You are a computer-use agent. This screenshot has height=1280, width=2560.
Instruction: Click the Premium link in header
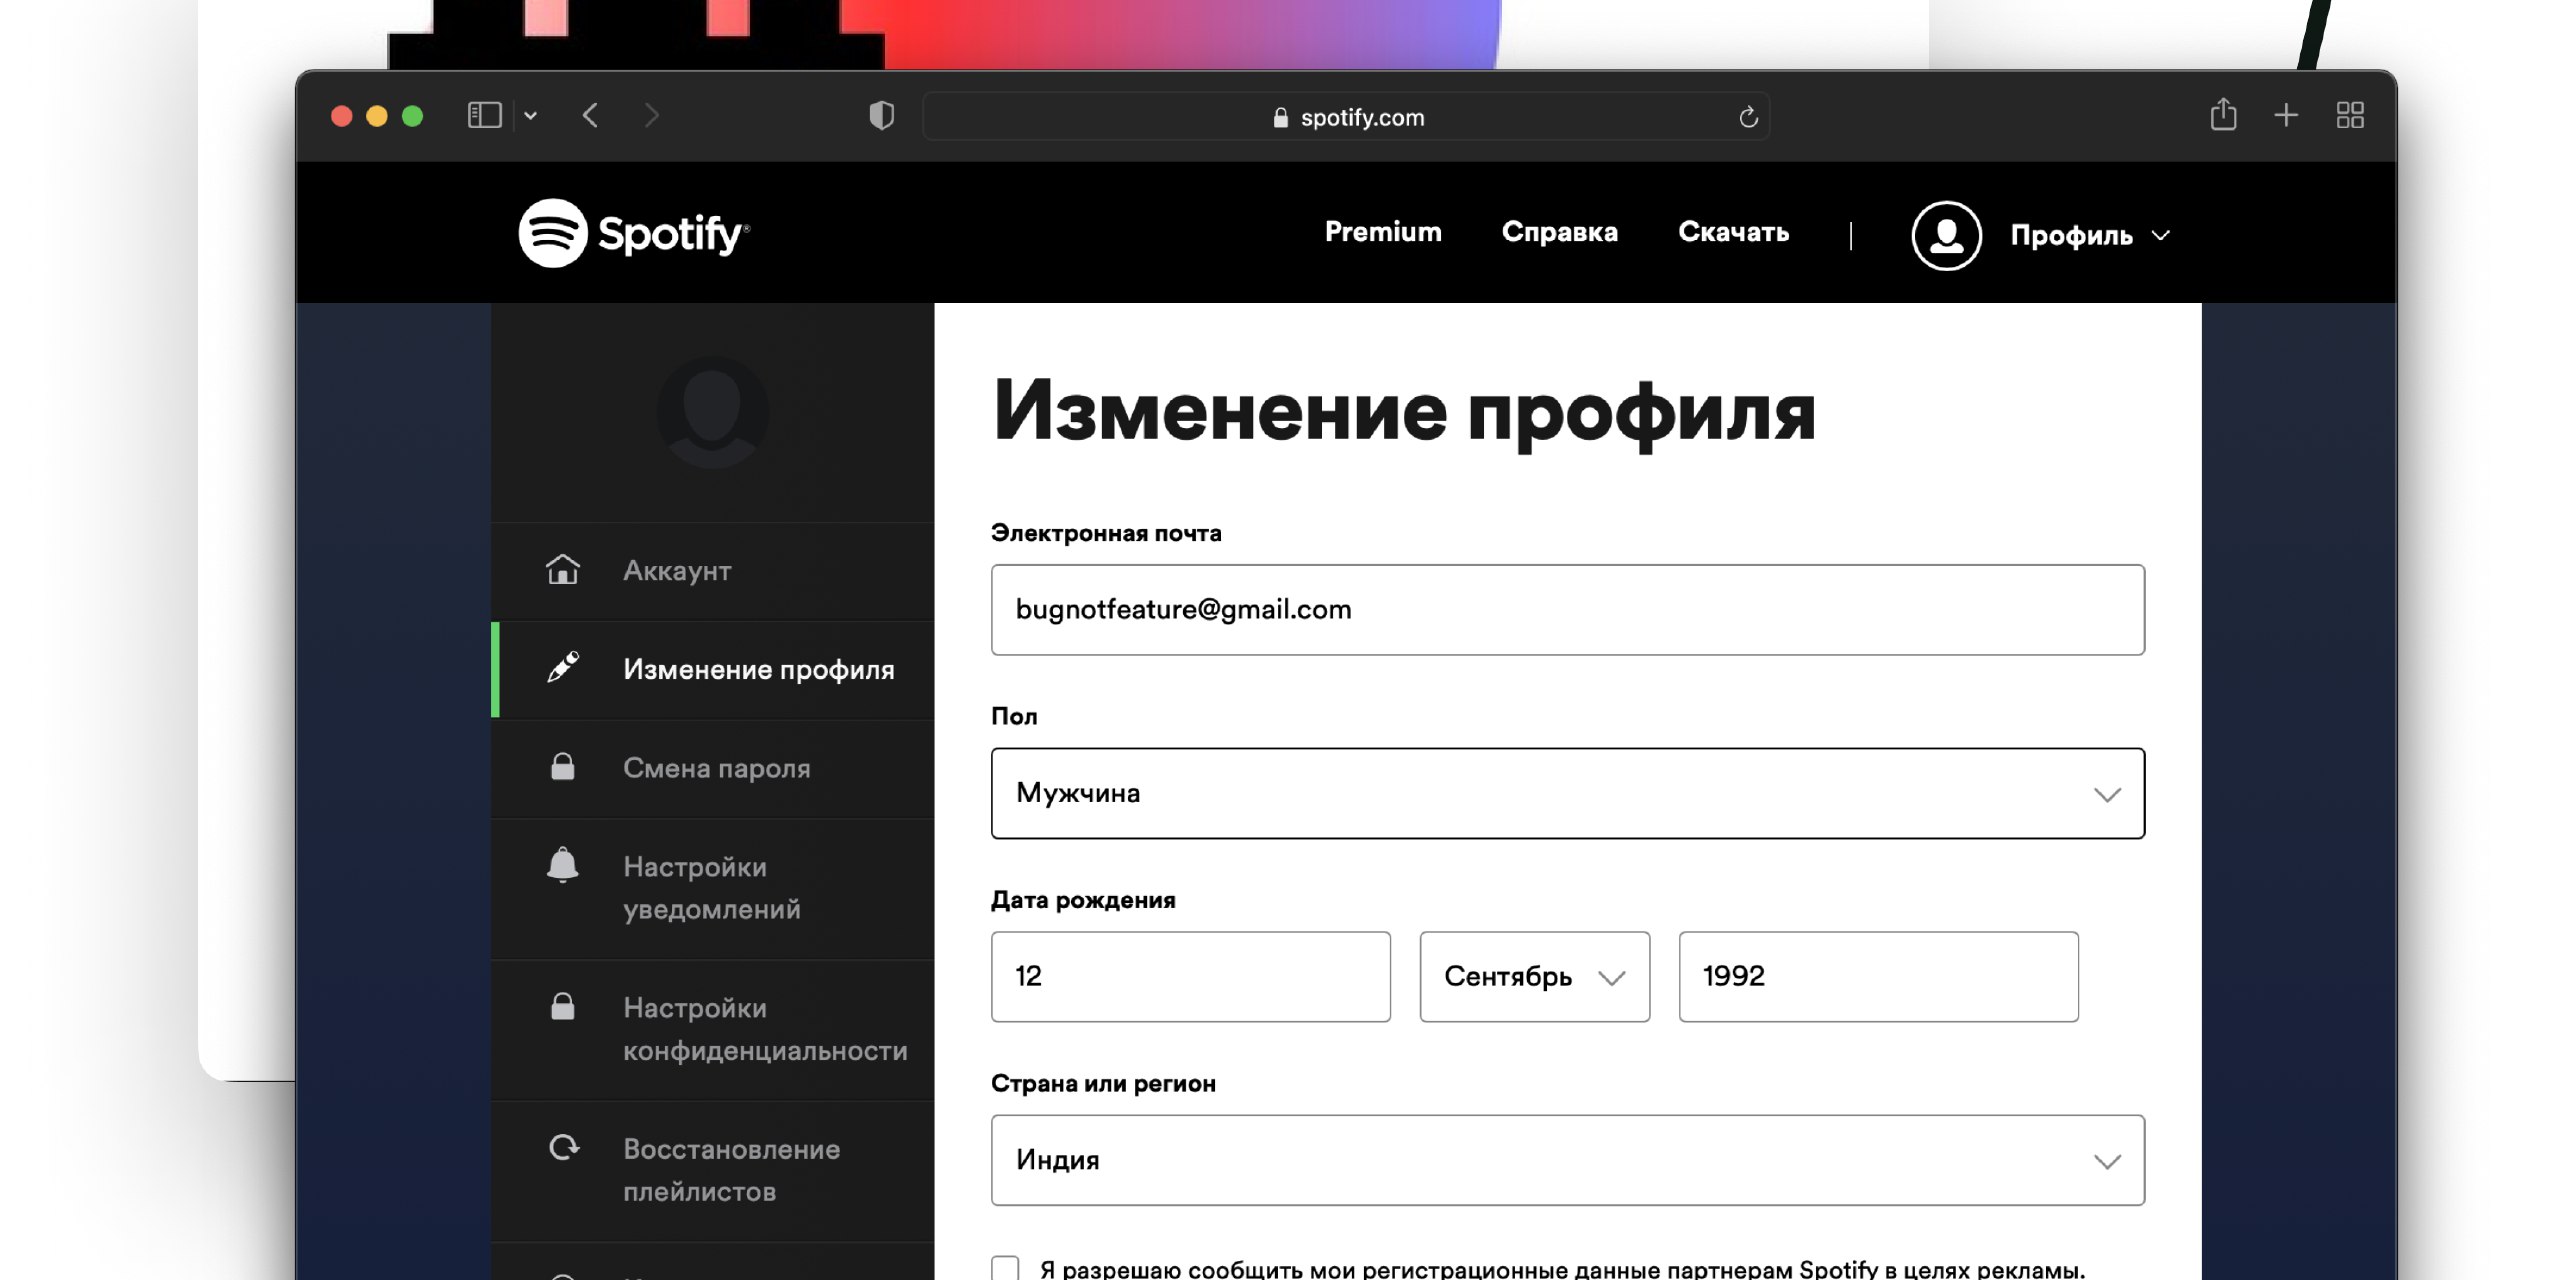click(1383, 232)
